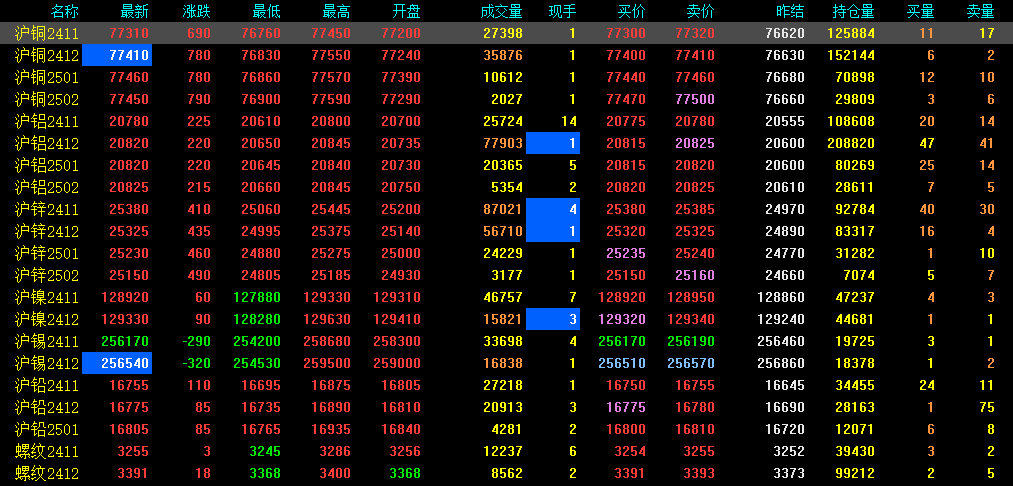Click green open price 3368 of 螺纹2412
The image size is (1013, 486).
pyautogui.click(x=405, y=474)
